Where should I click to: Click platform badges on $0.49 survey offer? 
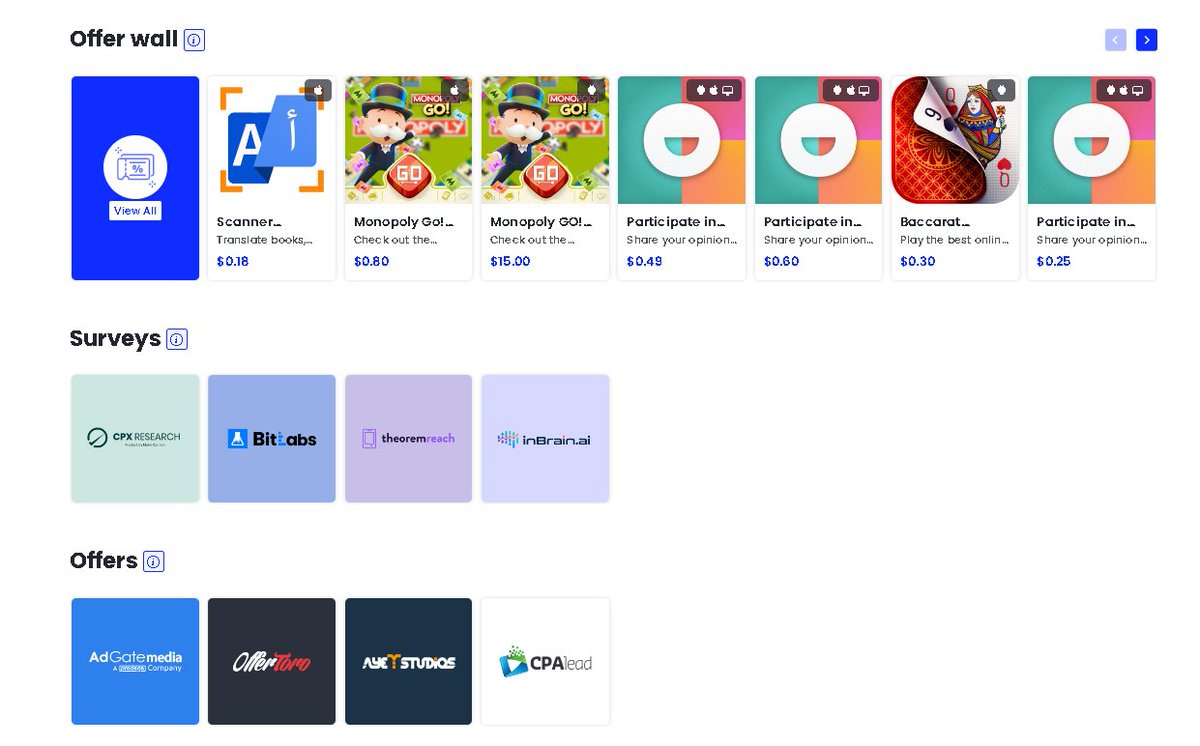click(x=714, y=90)
